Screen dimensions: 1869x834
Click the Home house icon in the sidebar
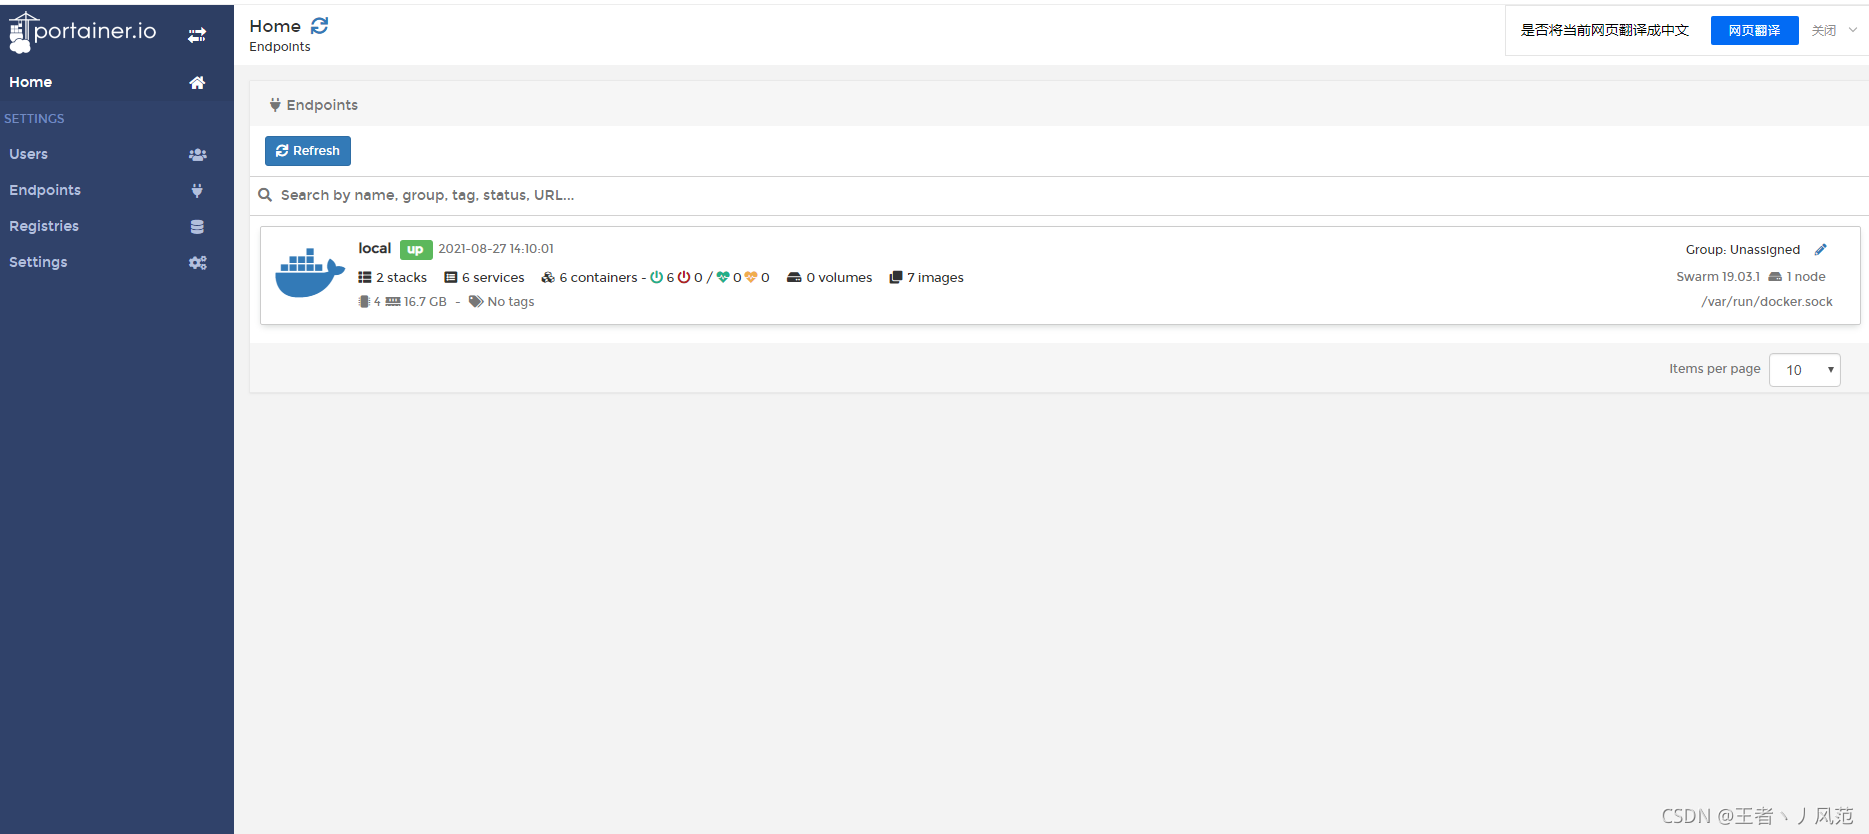click(x=197, y=83)
